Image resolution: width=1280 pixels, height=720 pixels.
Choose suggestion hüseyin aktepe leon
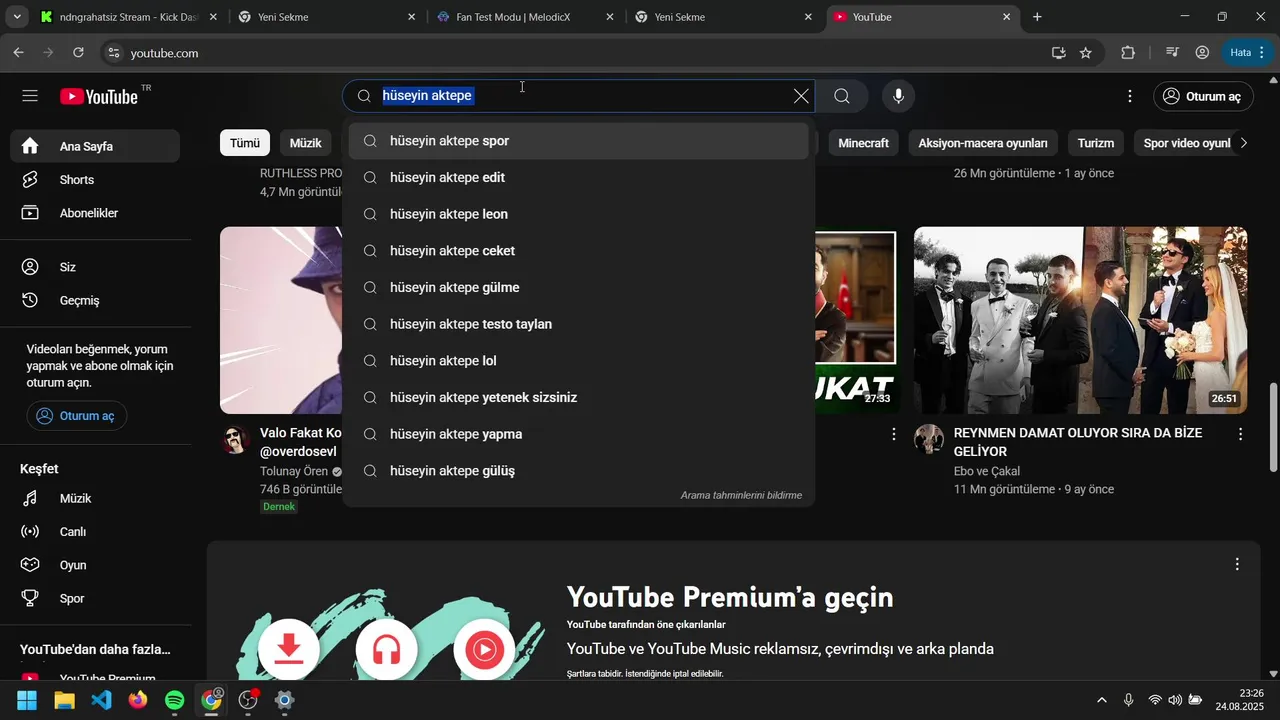point(578,214)
